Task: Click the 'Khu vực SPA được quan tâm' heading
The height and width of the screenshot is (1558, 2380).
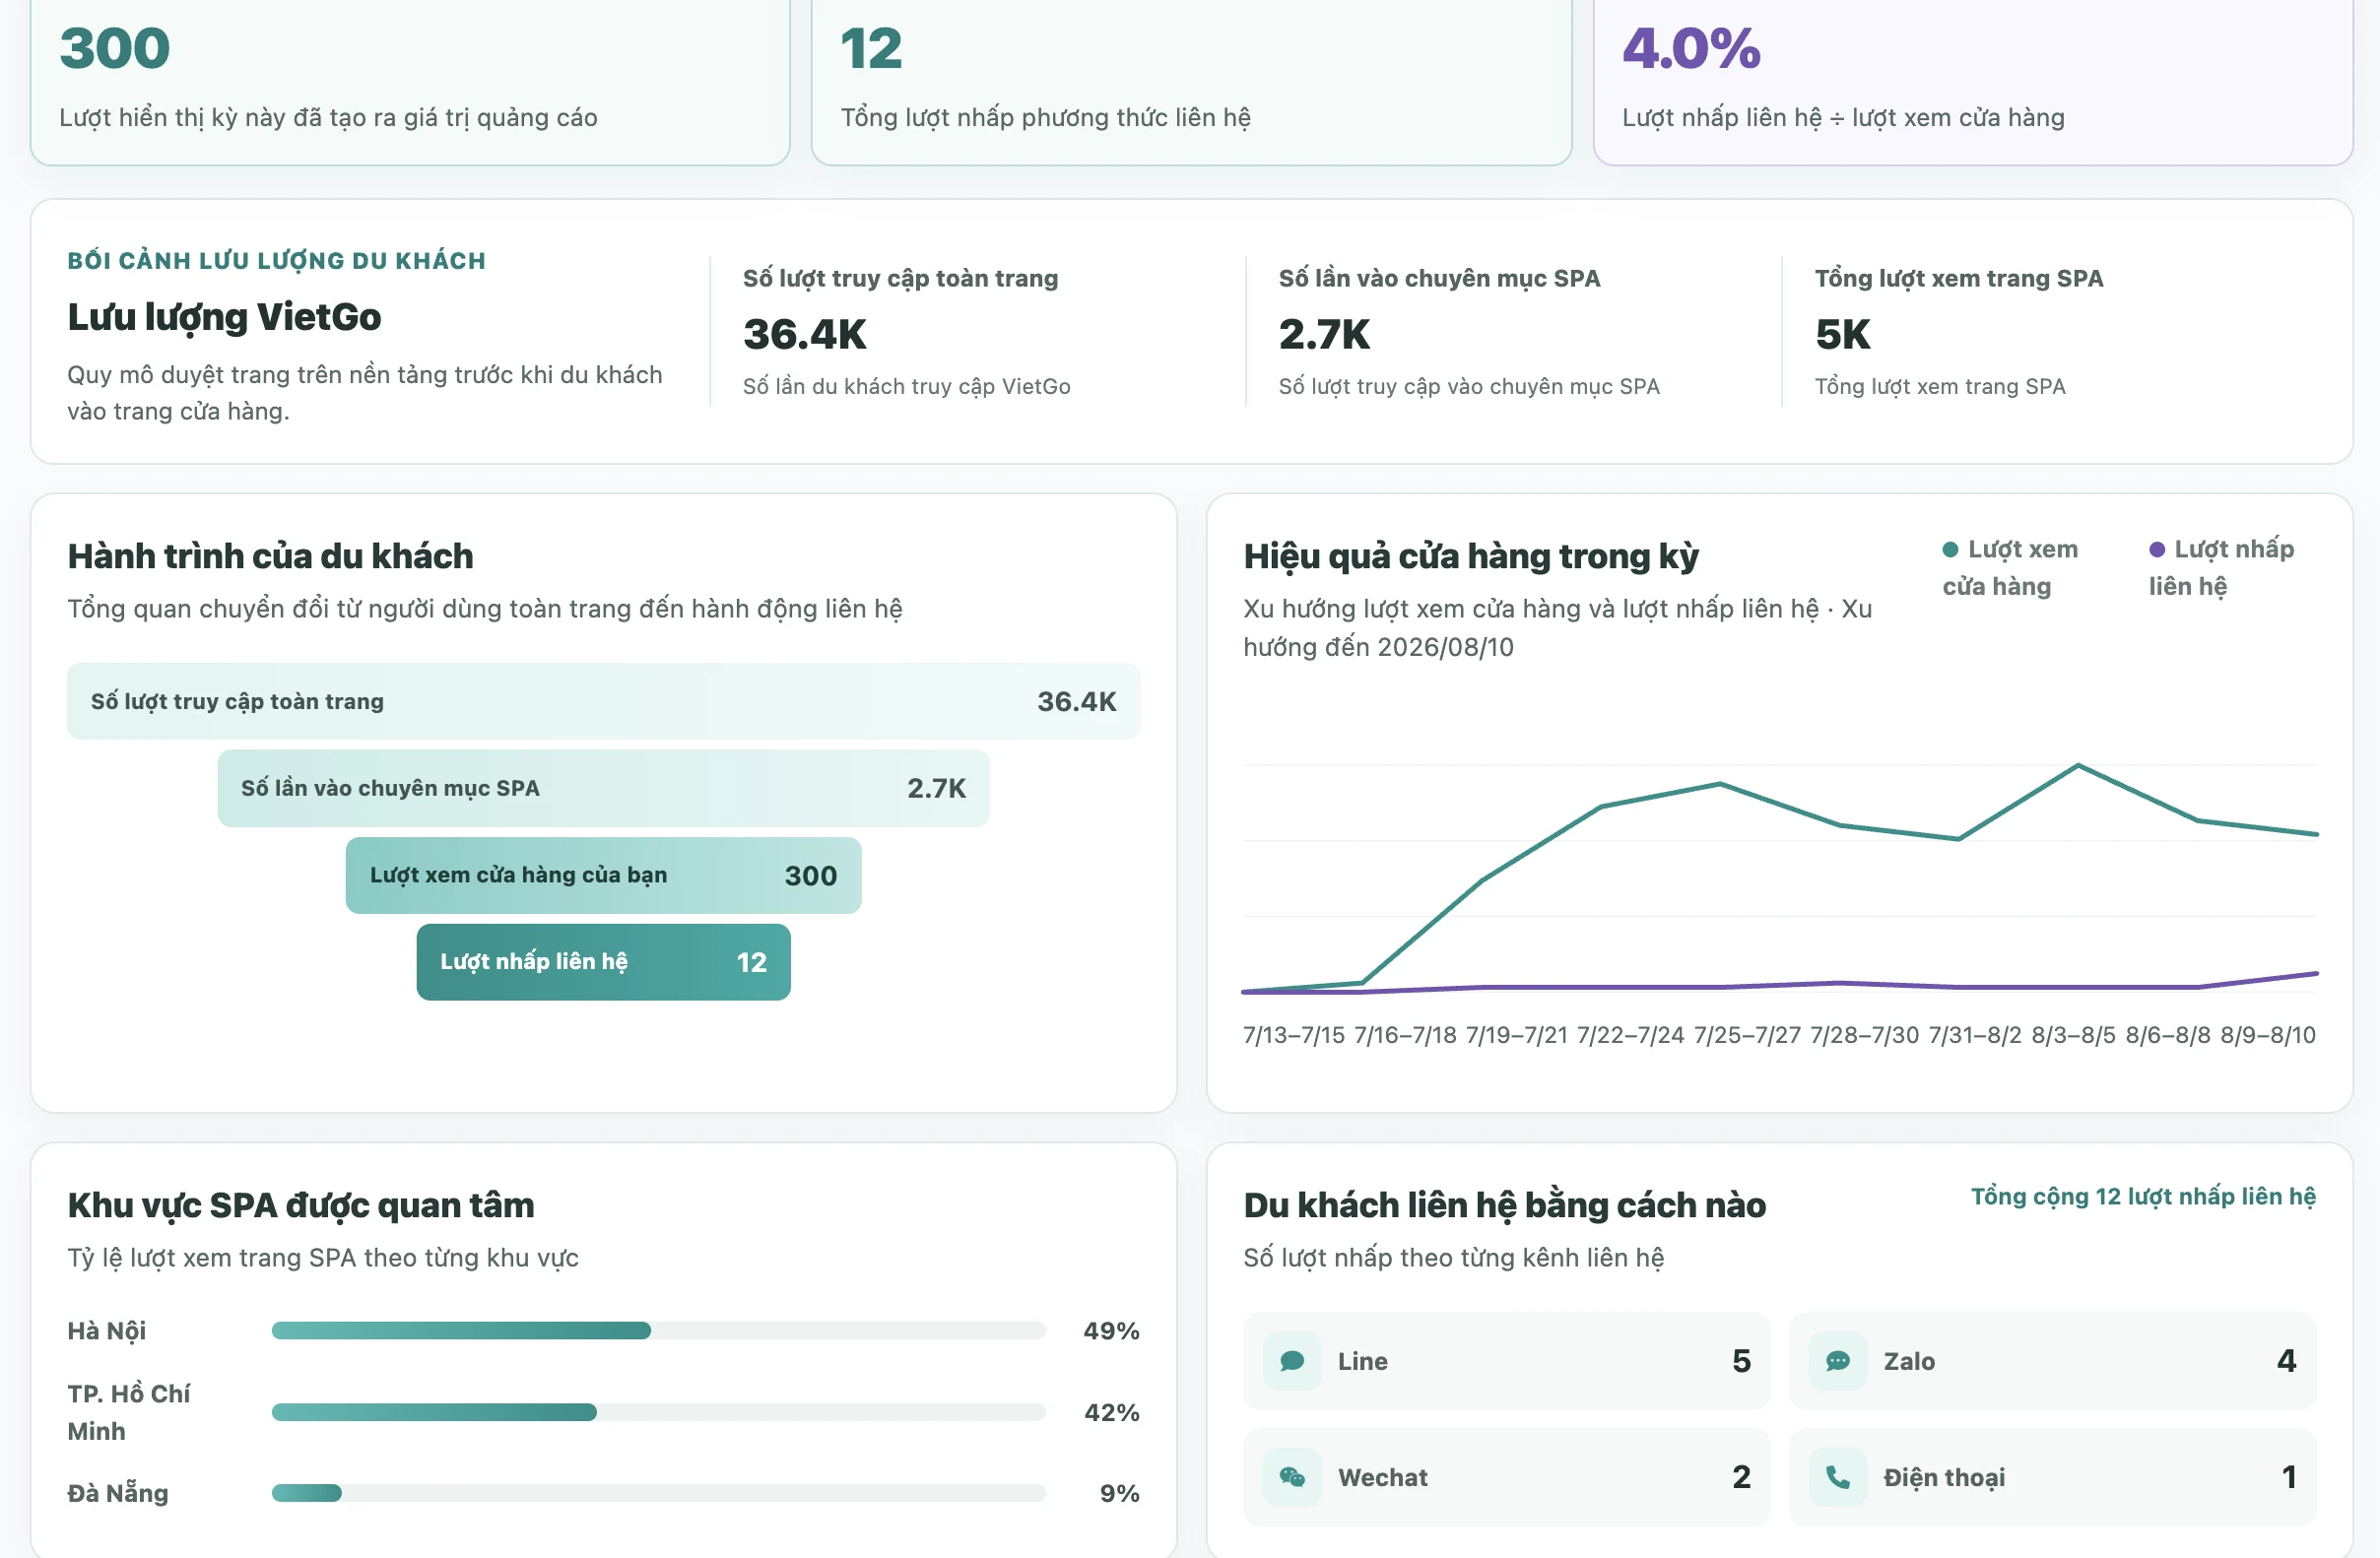Action: point(301,1205)
